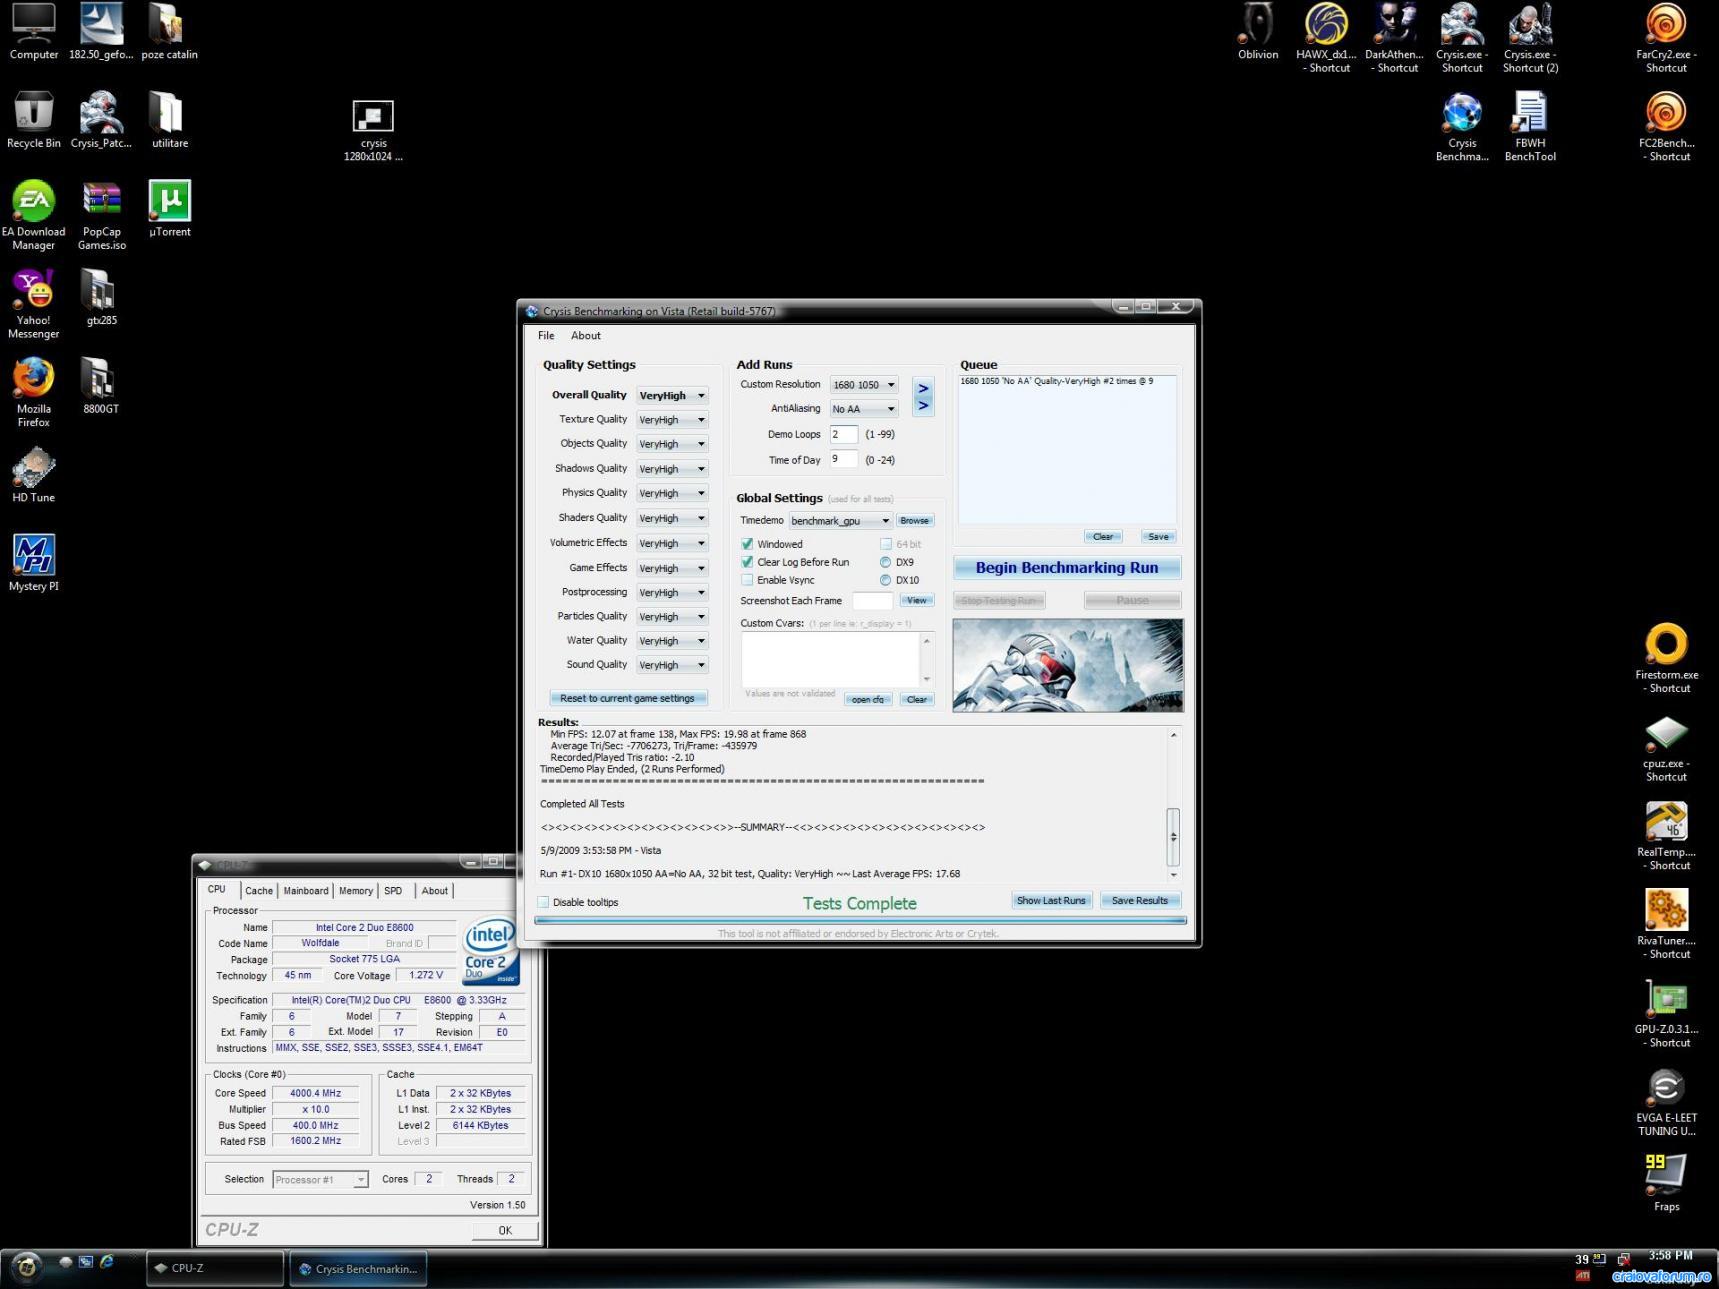The image size is (1719, 1289).
Task: Check the Disable tooltips checkbox
Action: 544,902
